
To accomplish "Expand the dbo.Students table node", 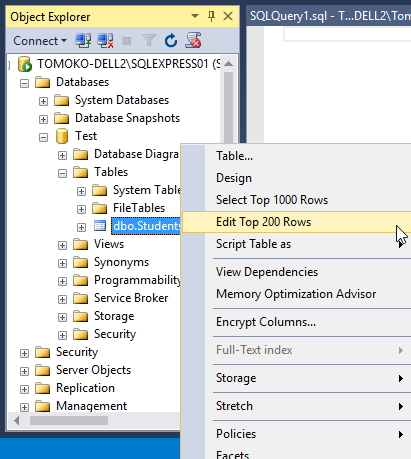I will 81,227.
